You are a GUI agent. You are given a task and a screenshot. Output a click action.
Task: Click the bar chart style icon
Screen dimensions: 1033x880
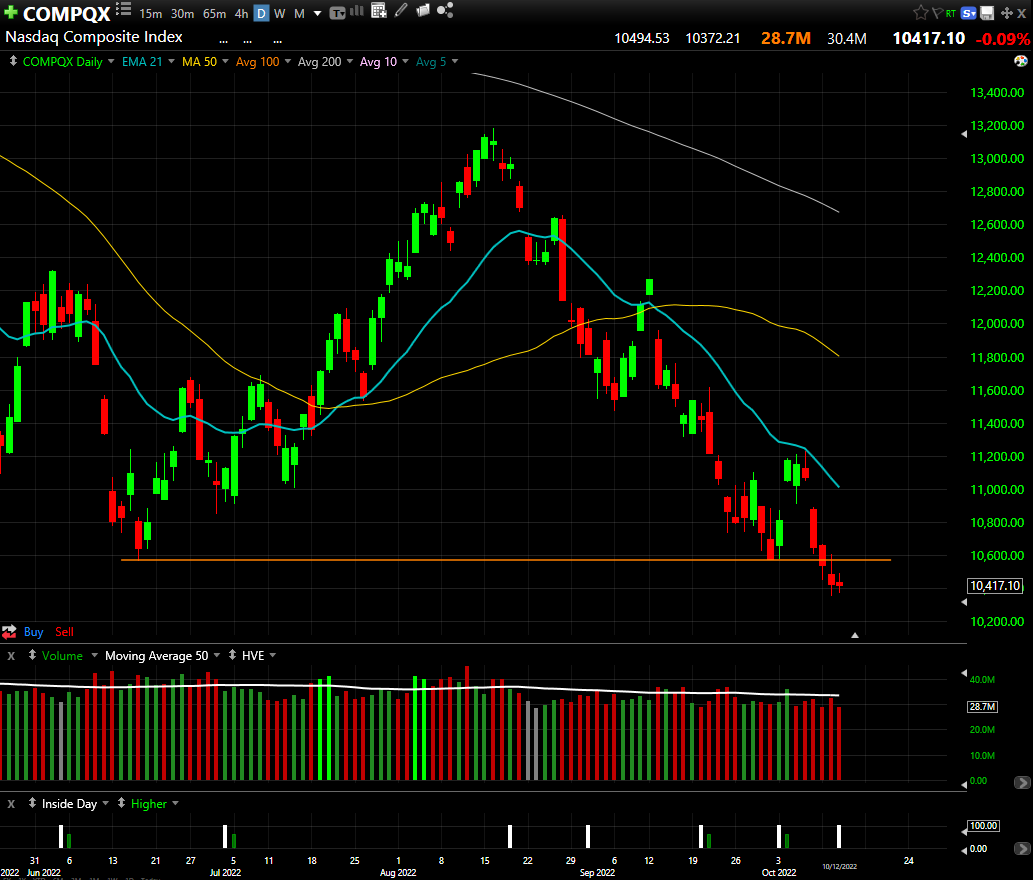(357, 11)
